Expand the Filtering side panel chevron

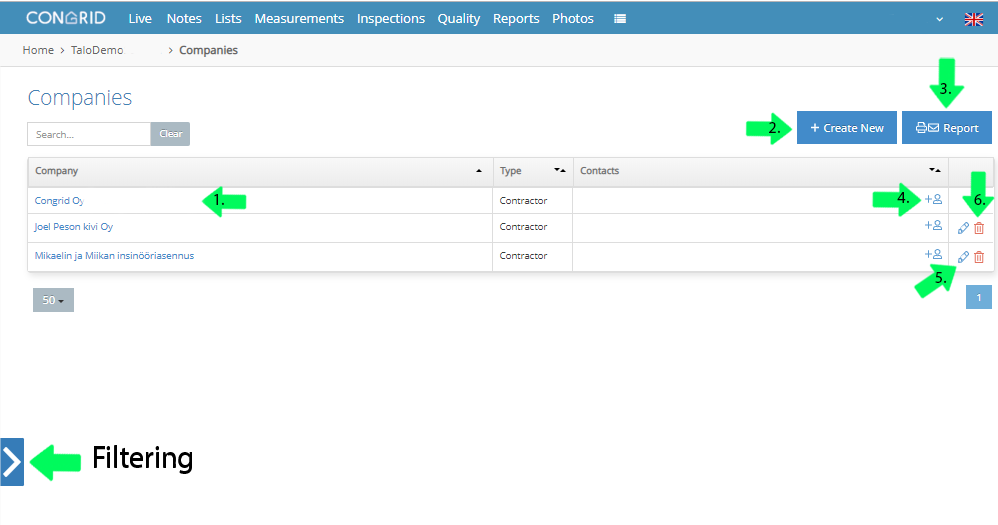point(12,462)
